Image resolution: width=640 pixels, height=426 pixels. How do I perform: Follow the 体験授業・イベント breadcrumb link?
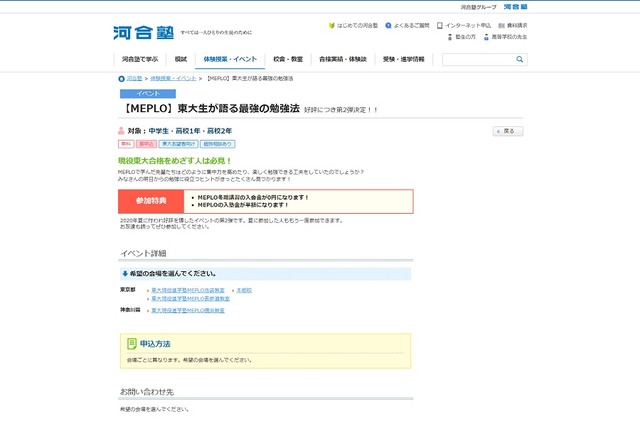[173, 78]
